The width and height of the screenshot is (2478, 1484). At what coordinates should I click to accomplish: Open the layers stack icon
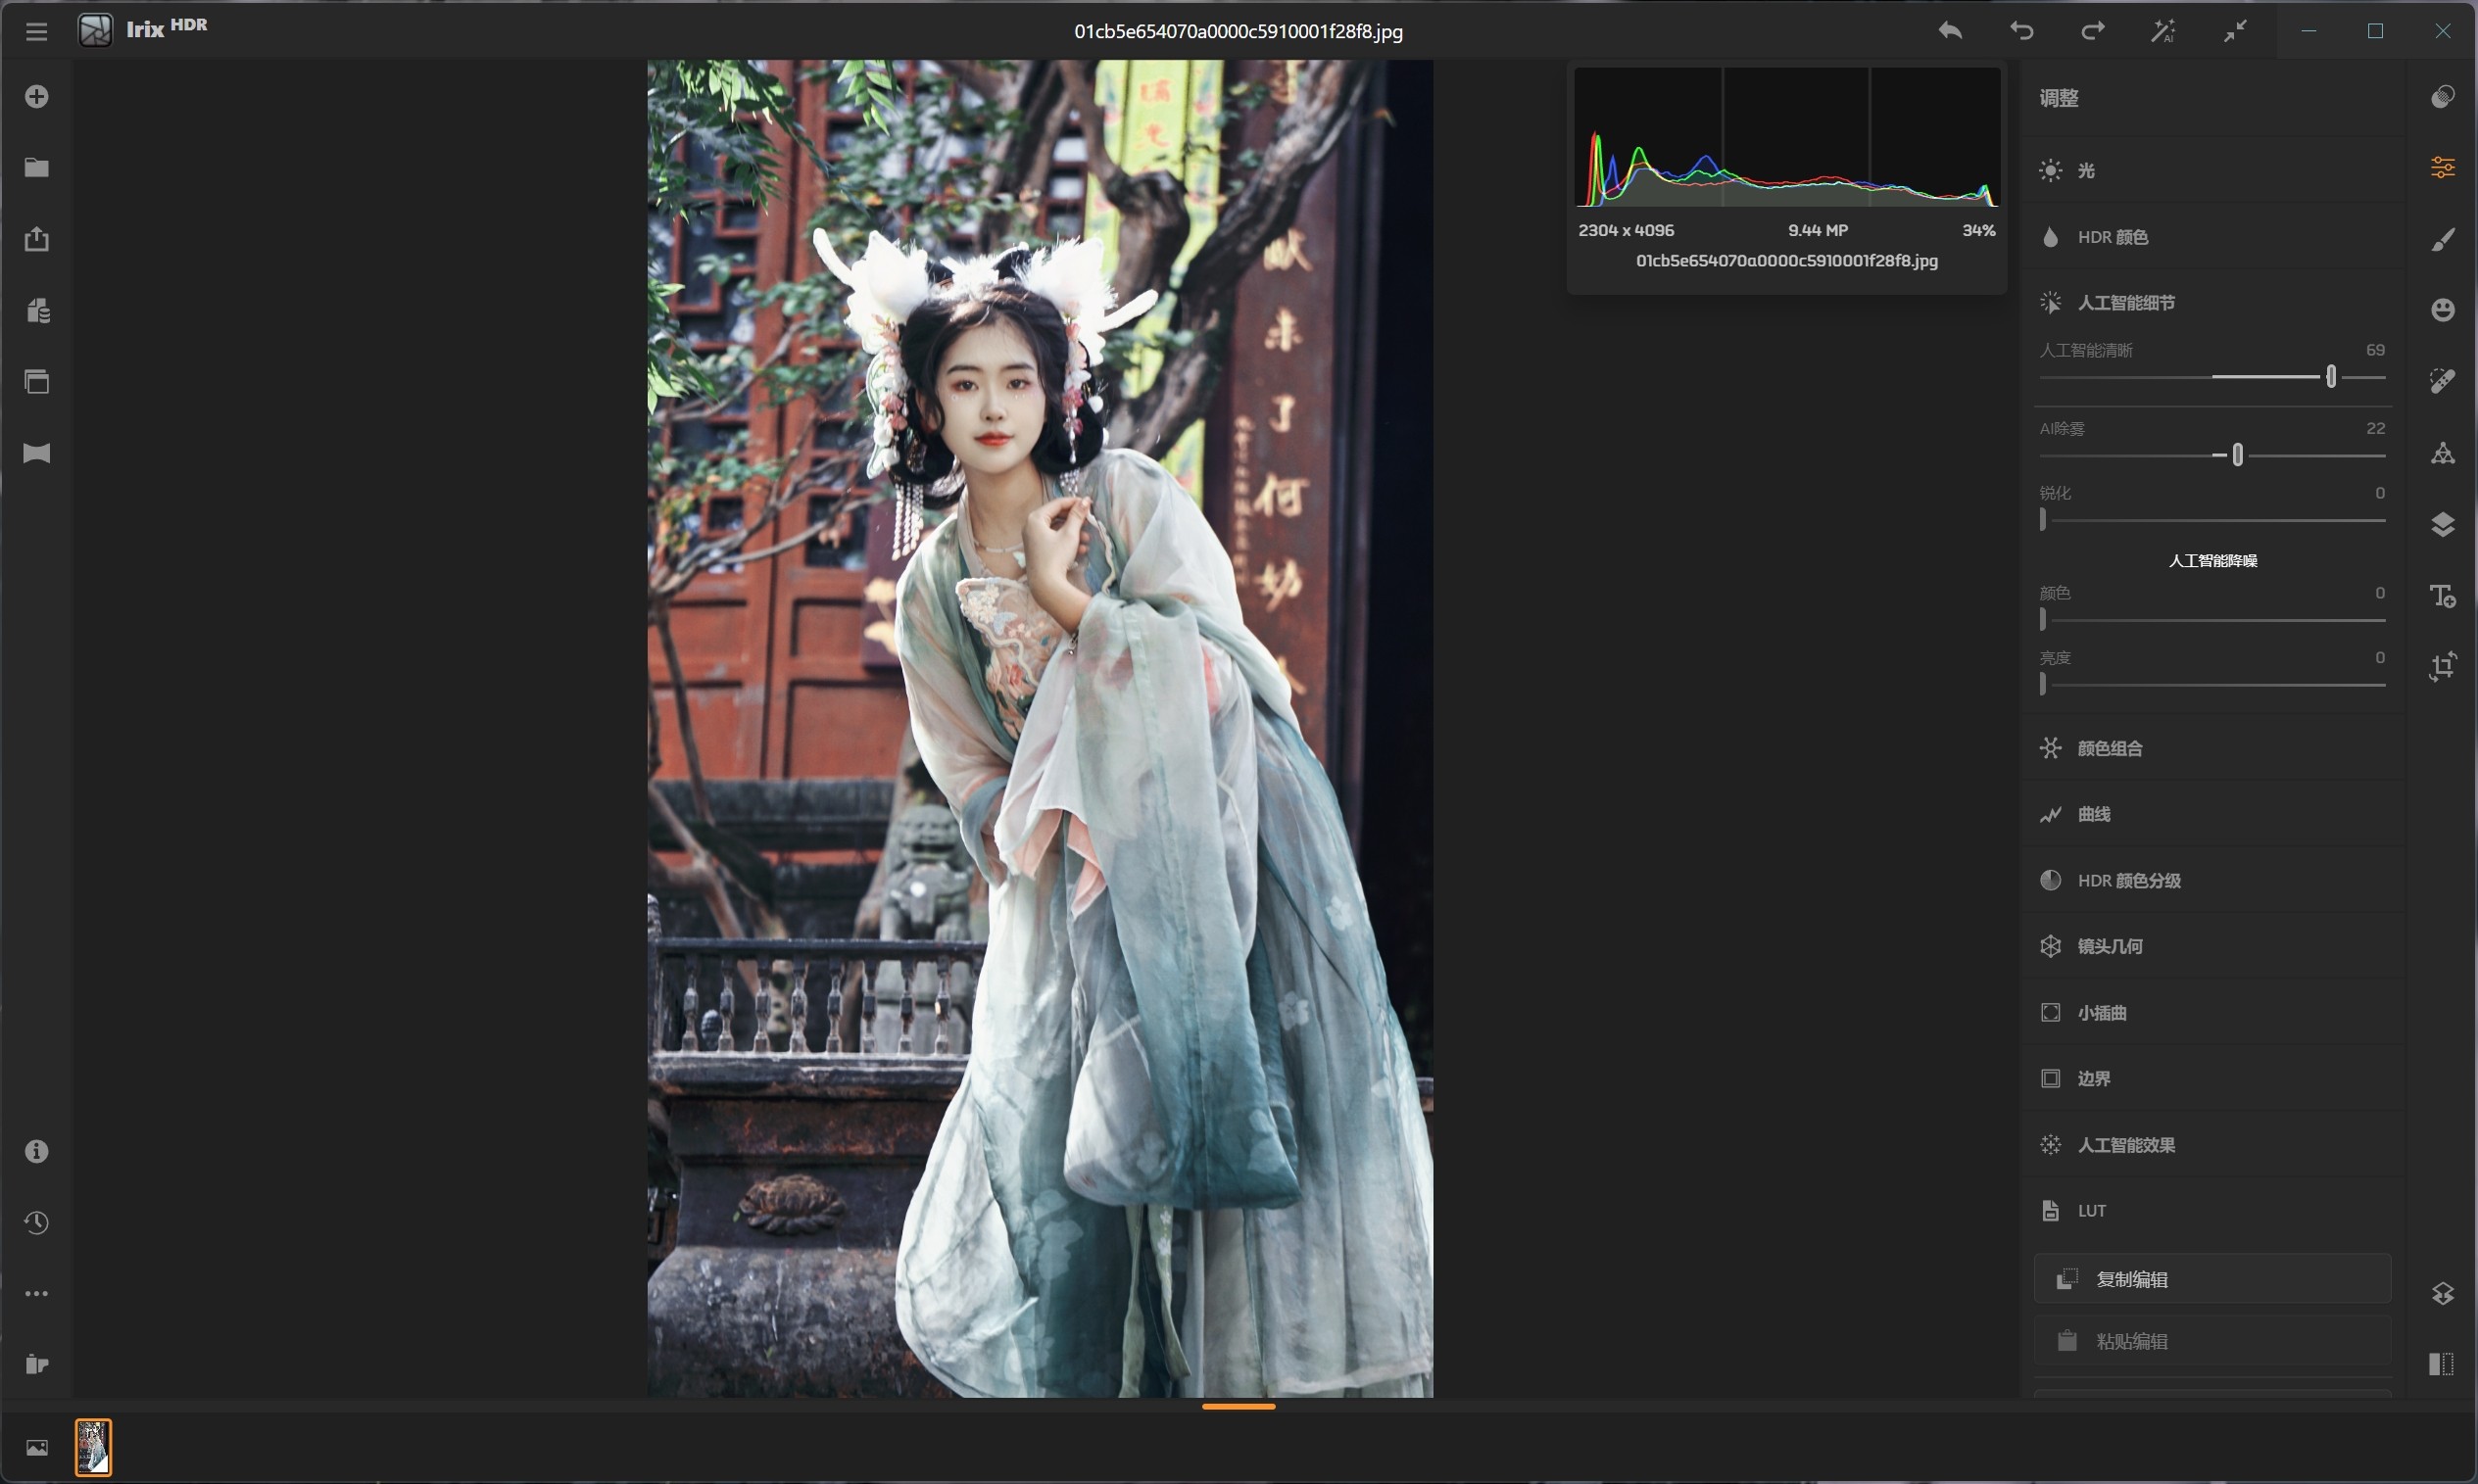click(x=2442, y=524)
